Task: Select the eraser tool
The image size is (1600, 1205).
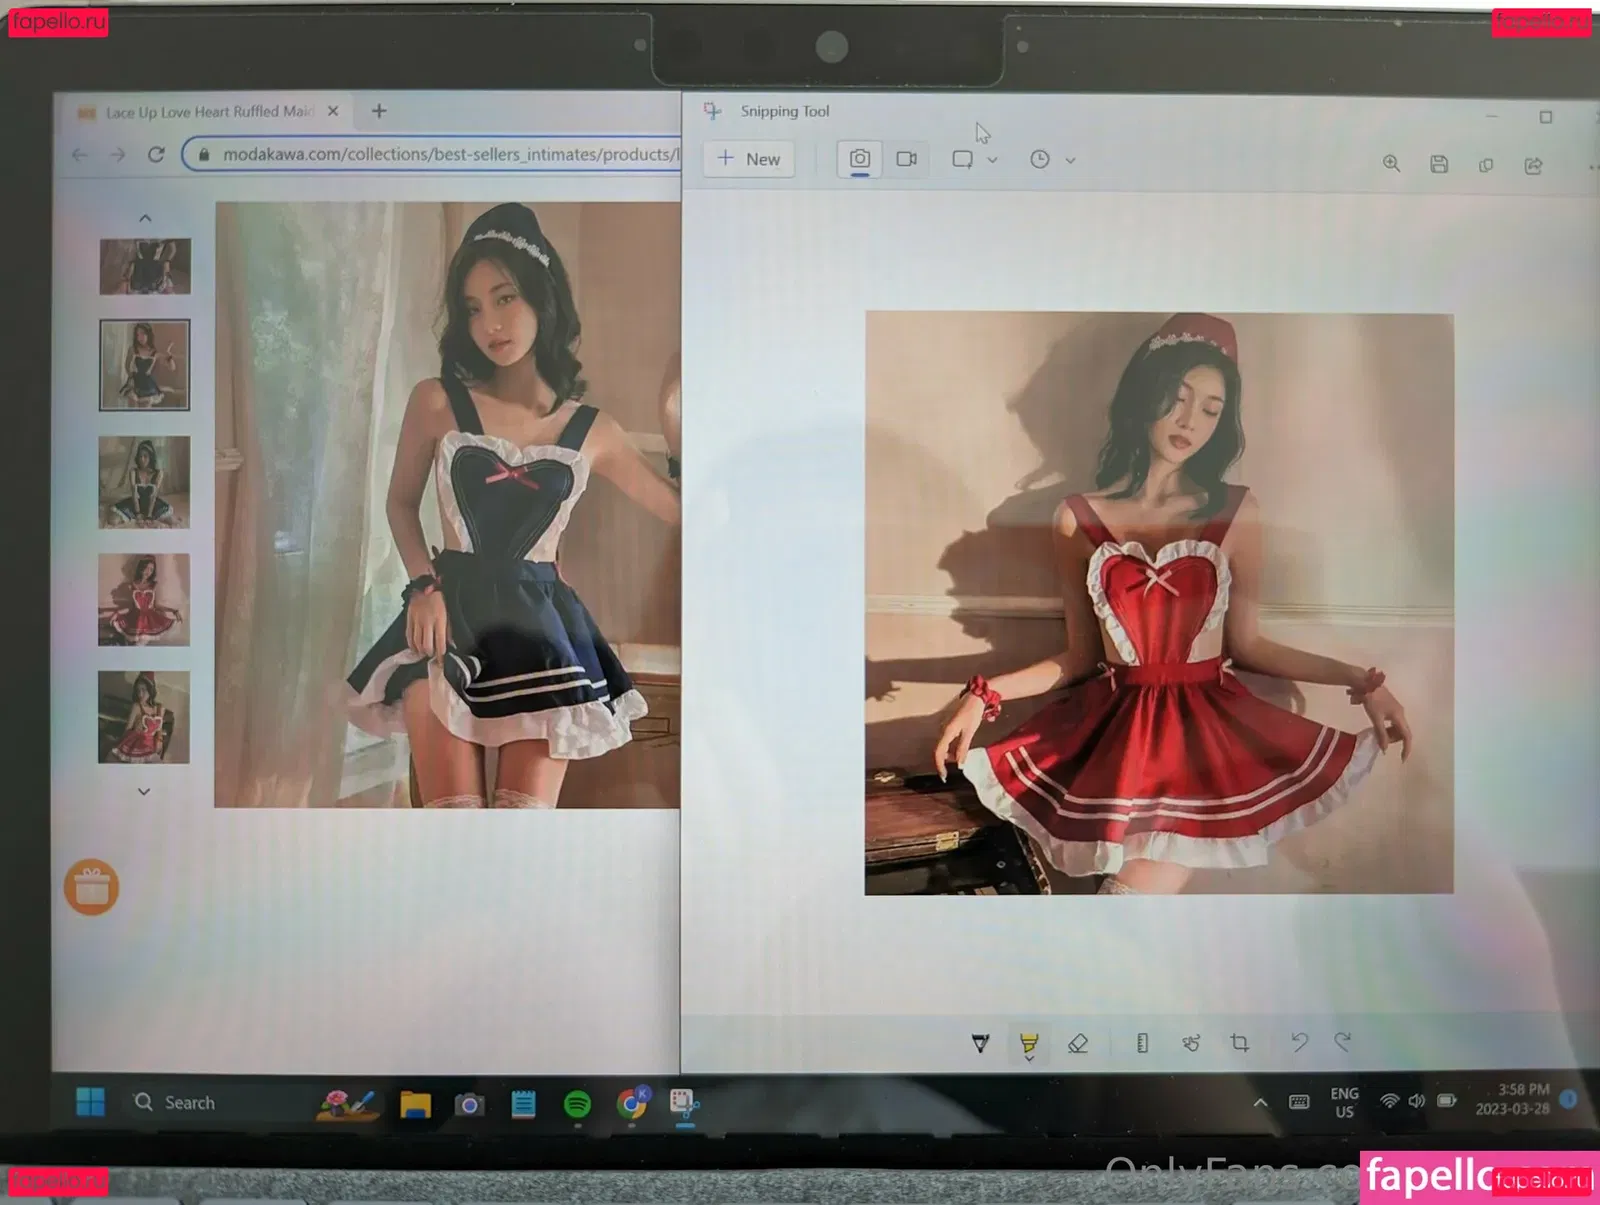Action: pos(1077,1043)
